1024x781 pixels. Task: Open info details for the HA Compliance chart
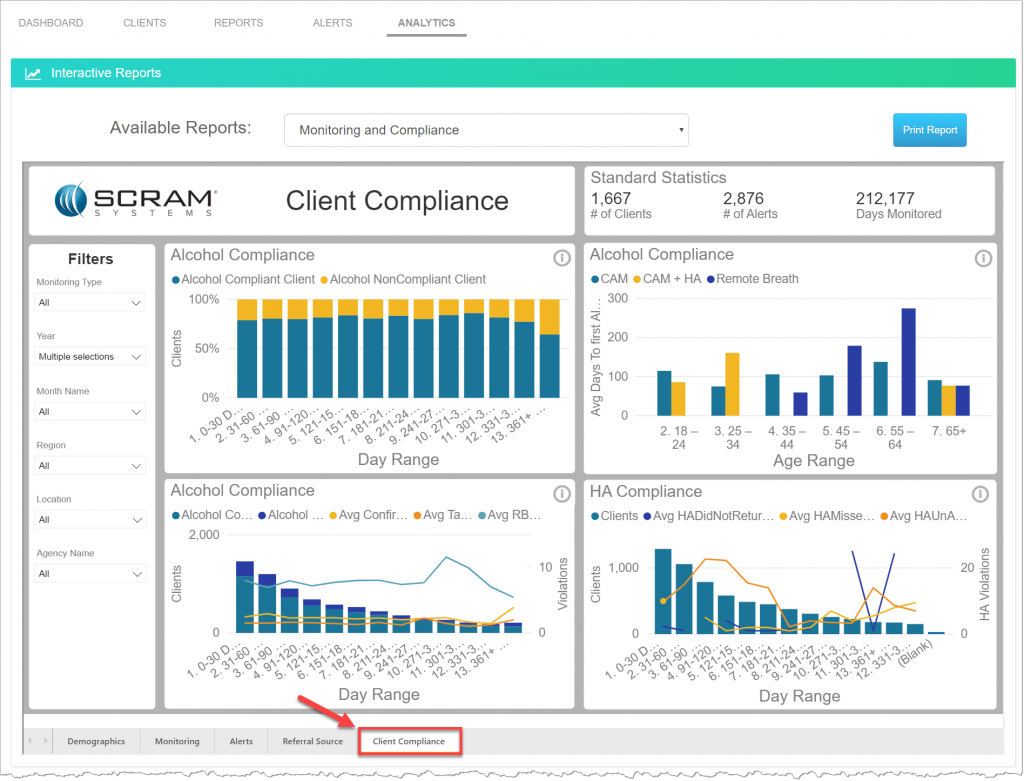[x=980, y=493]
